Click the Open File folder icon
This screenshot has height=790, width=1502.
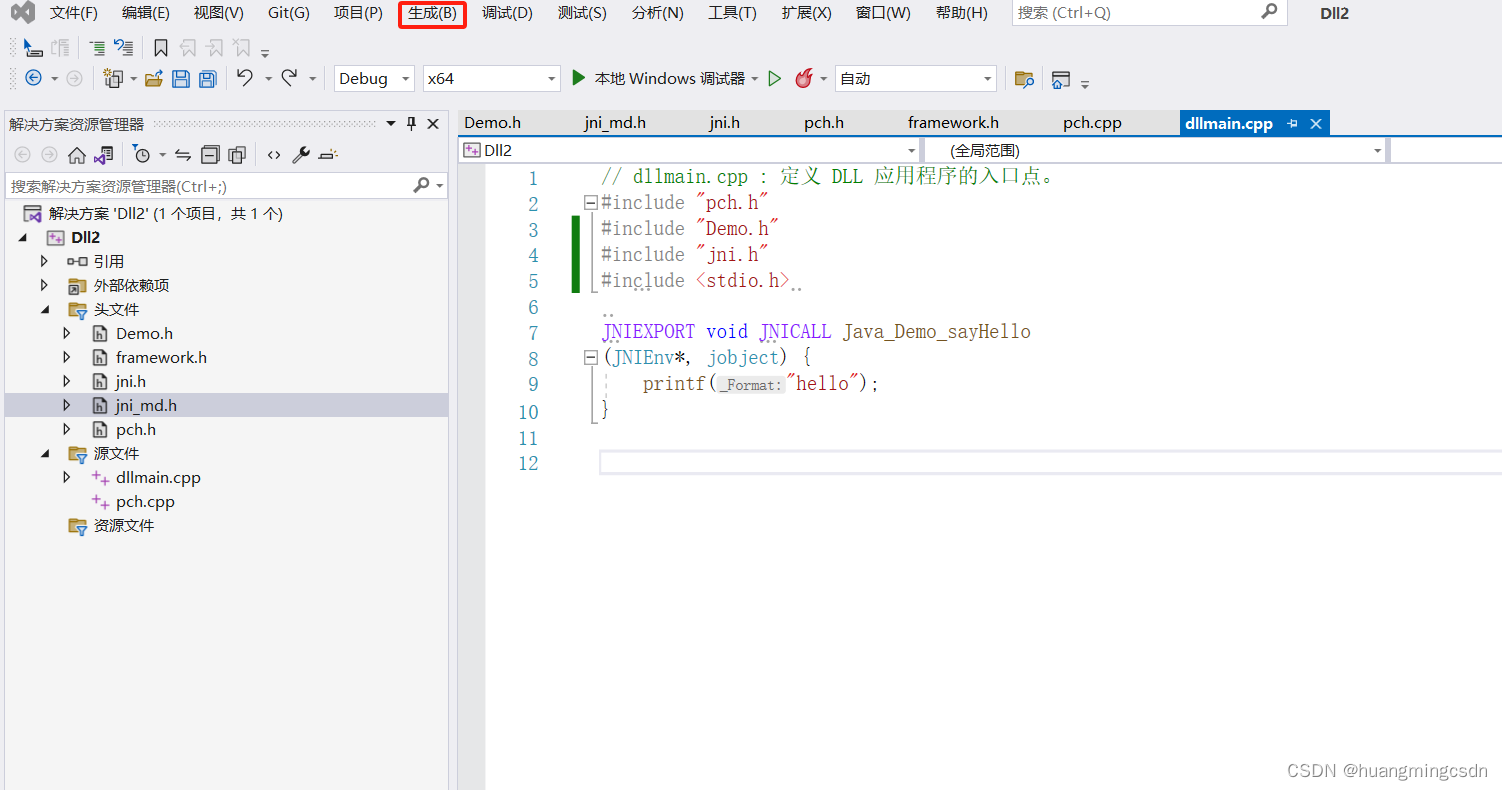click(154, 78)
